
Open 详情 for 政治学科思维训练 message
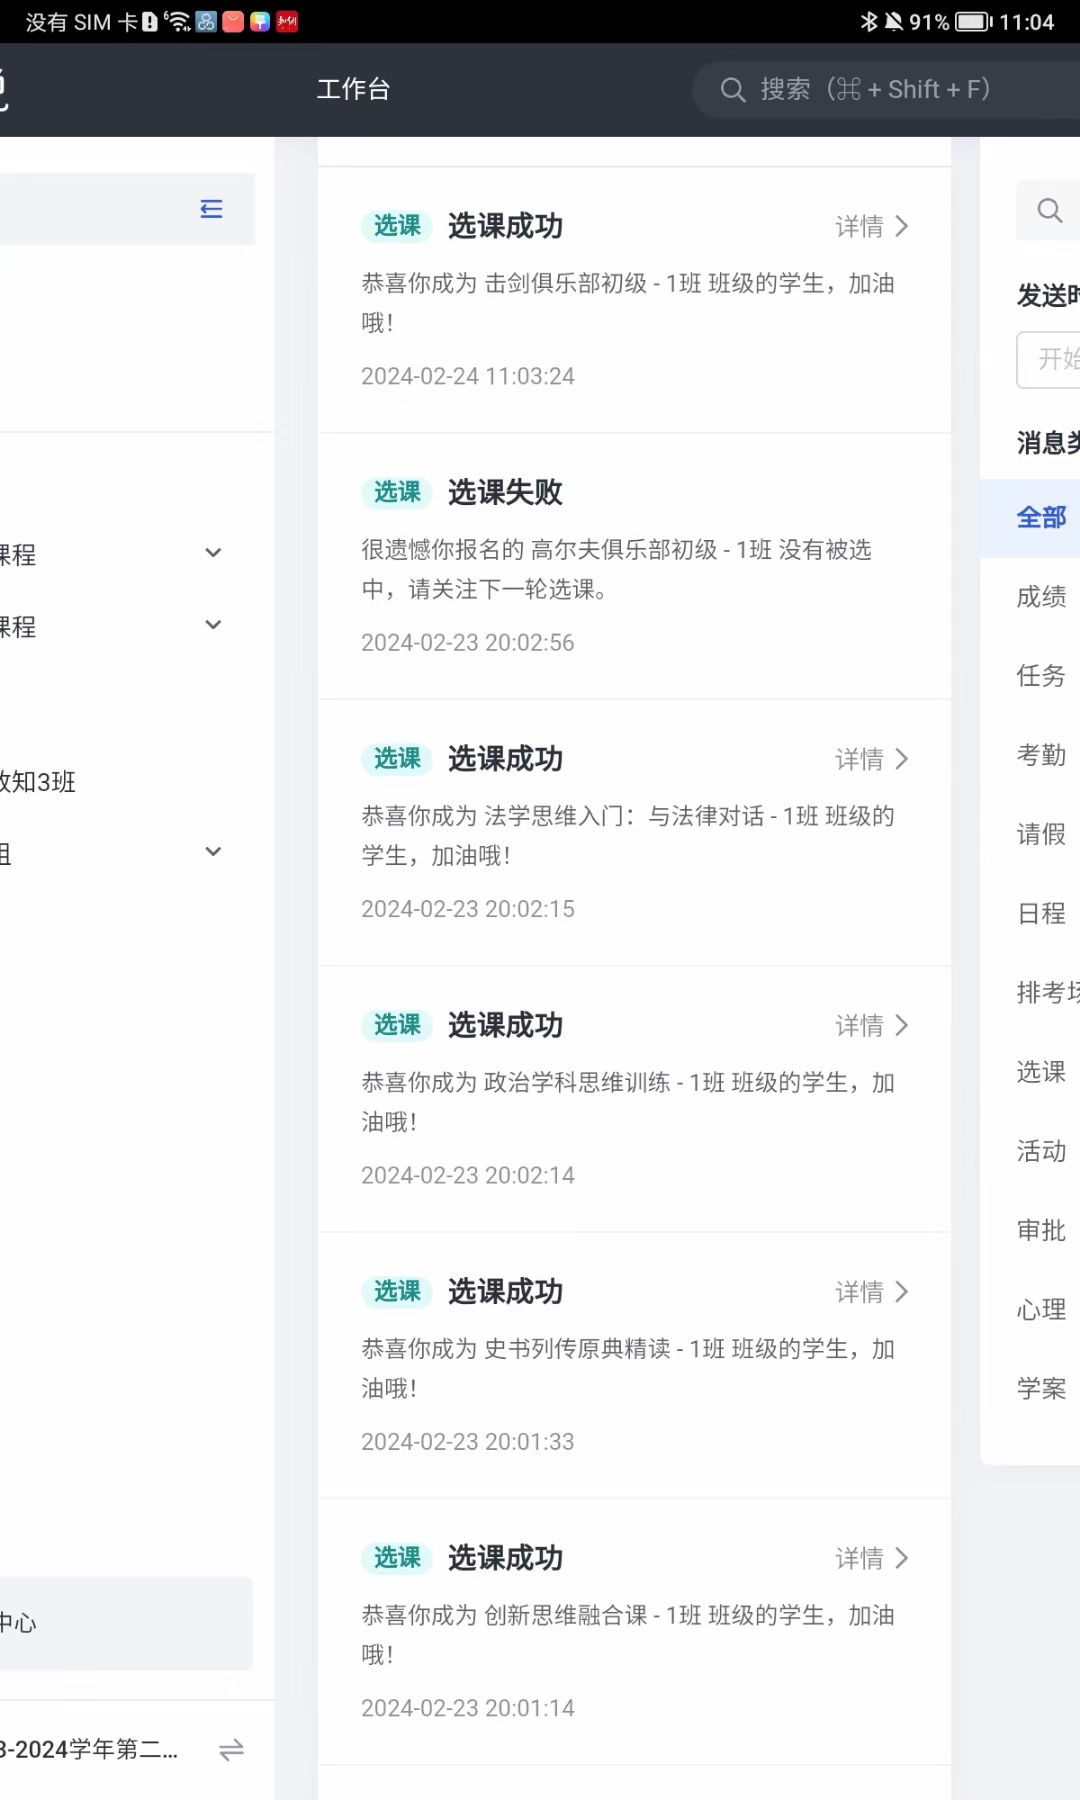coord(872,1026)
